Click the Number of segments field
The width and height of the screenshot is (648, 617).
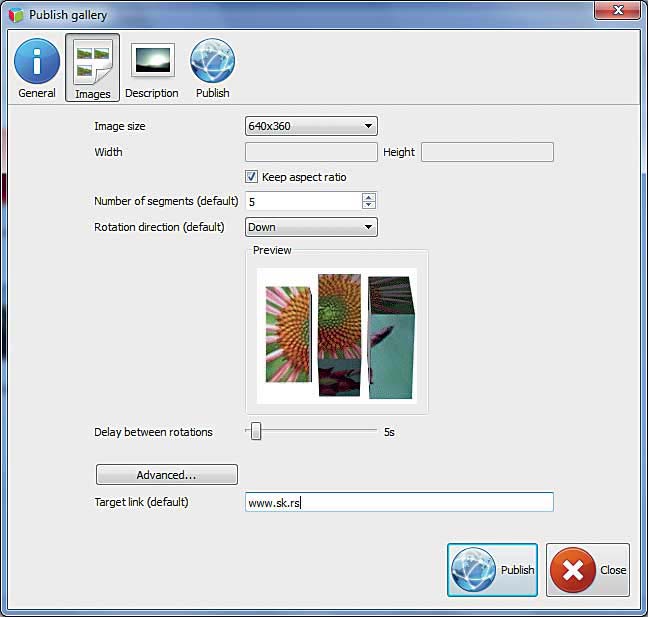304,201
